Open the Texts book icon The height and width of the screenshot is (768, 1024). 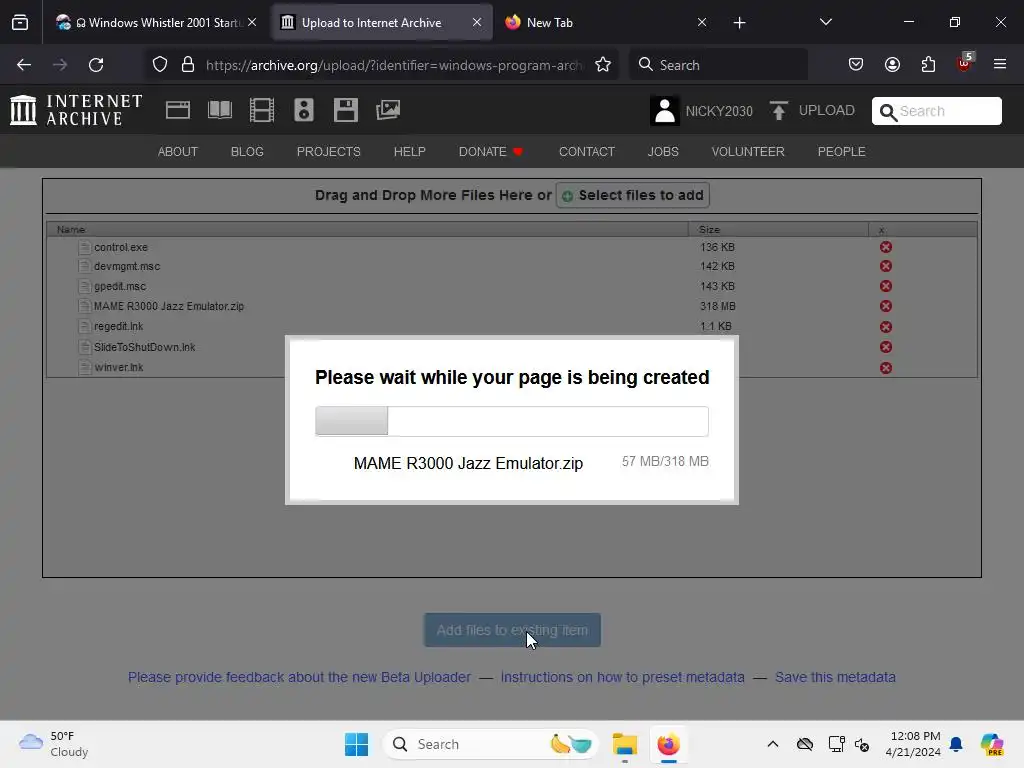tap(219, 110)
